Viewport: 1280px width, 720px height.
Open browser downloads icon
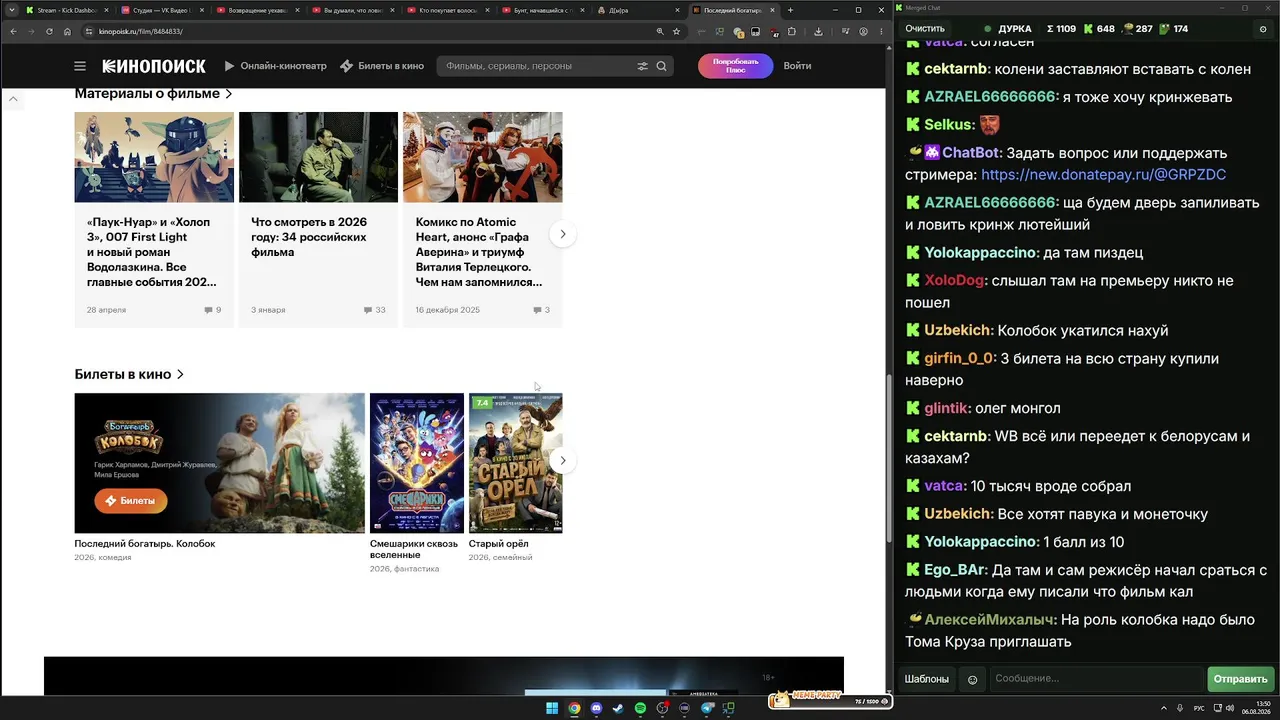click(x=818, y=31)
